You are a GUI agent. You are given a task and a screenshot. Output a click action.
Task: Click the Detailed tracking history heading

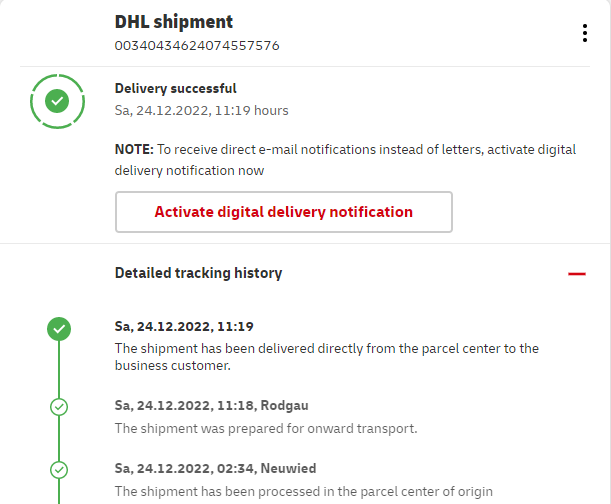pos(198,273)
